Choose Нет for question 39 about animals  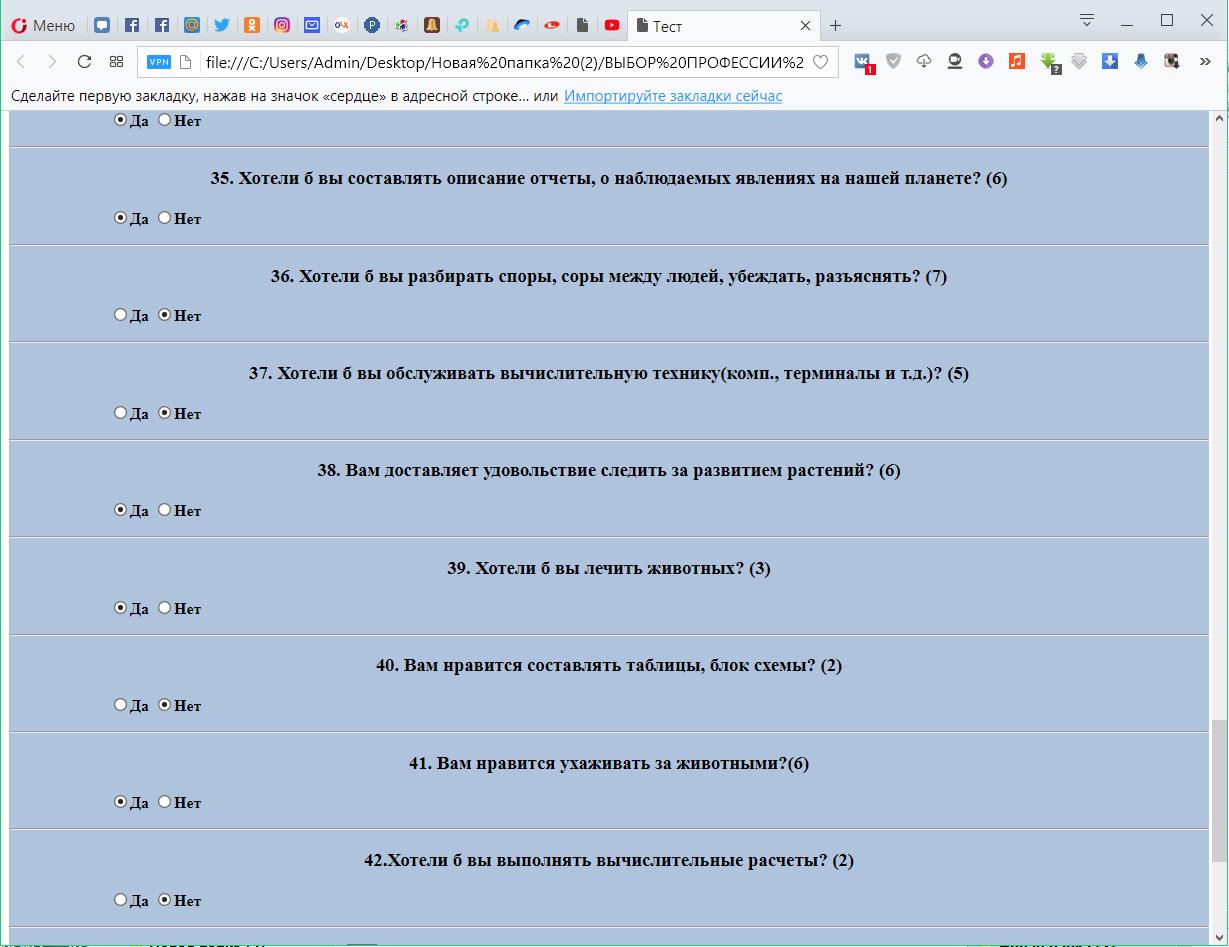[165, 607]
